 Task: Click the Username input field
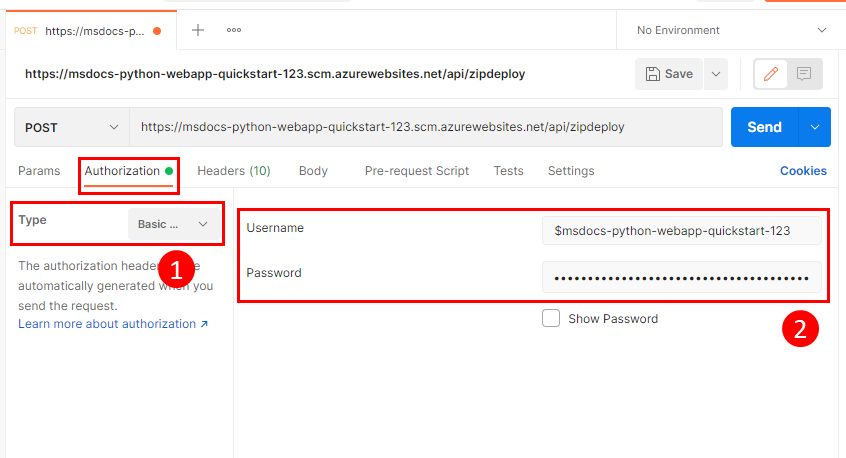click(x=681, y=230)
